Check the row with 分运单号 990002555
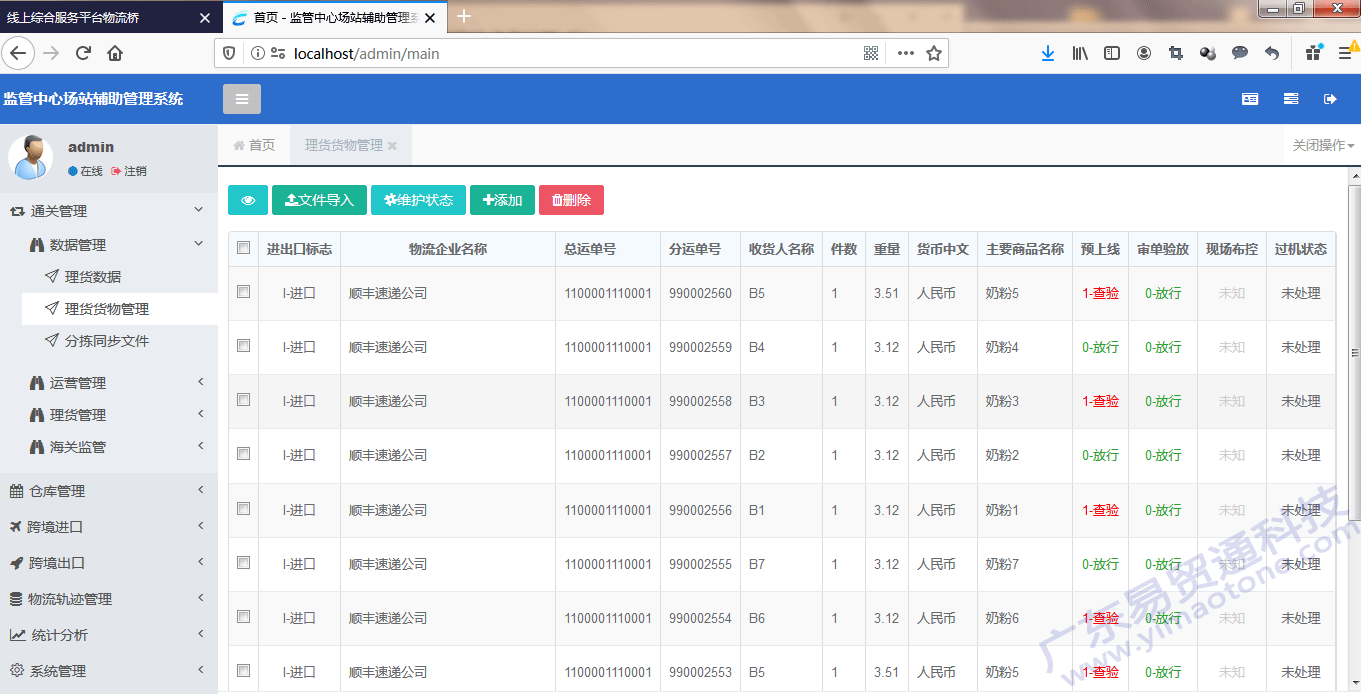This screenshot has width=1361, height=694. [x=243, y=562]
